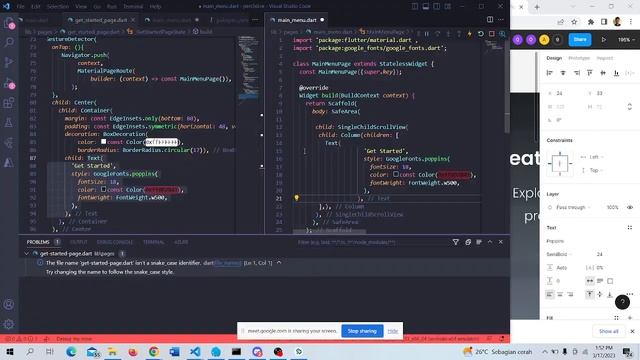Viewport: 640px width, 360px height.
Task: Click Figma text align top icon
Action: click(590, 294)
